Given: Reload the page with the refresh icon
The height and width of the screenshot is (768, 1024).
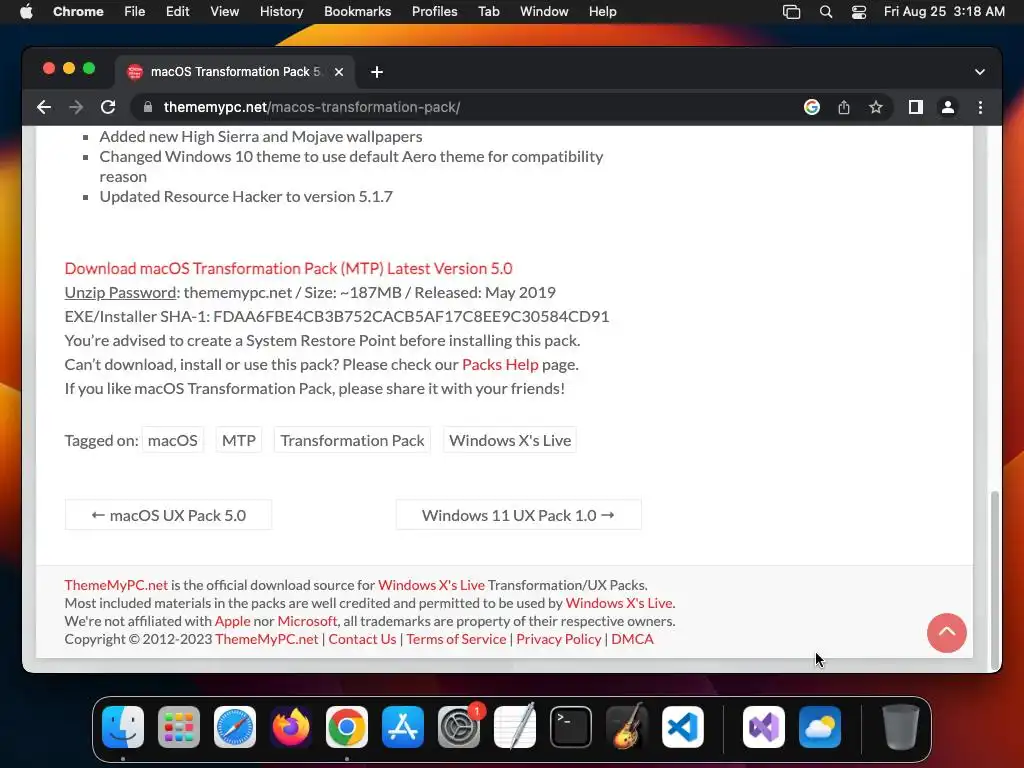Looking at the screenshot, I should tap(108, 107).
